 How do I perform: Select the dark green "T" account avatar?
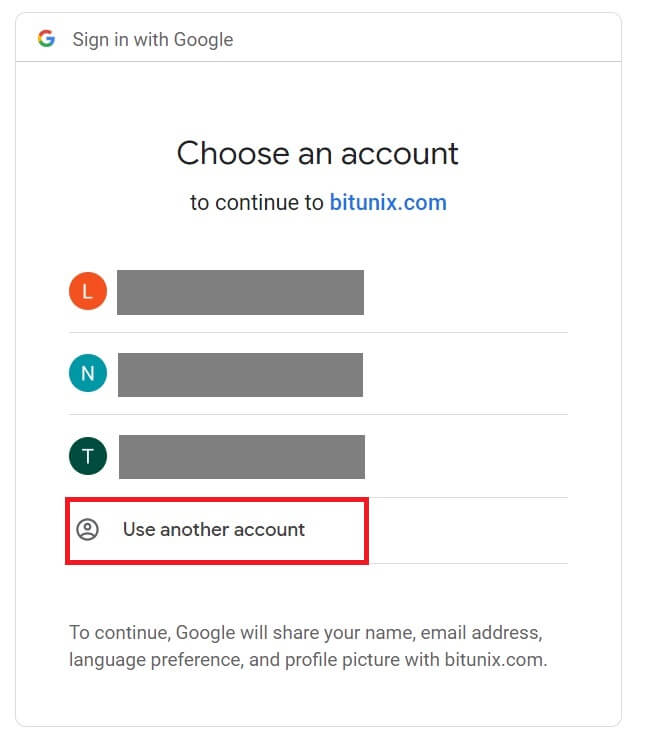[x=88, y=457]
